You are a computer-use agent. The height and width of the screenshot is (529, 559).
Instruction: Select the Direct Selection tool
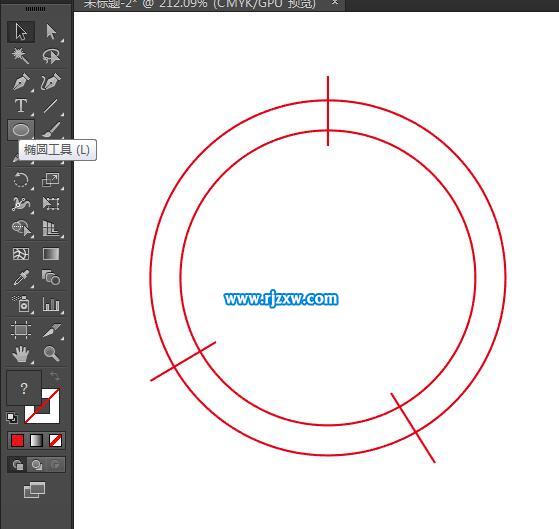pyautogui.click(x=51, y=32)
